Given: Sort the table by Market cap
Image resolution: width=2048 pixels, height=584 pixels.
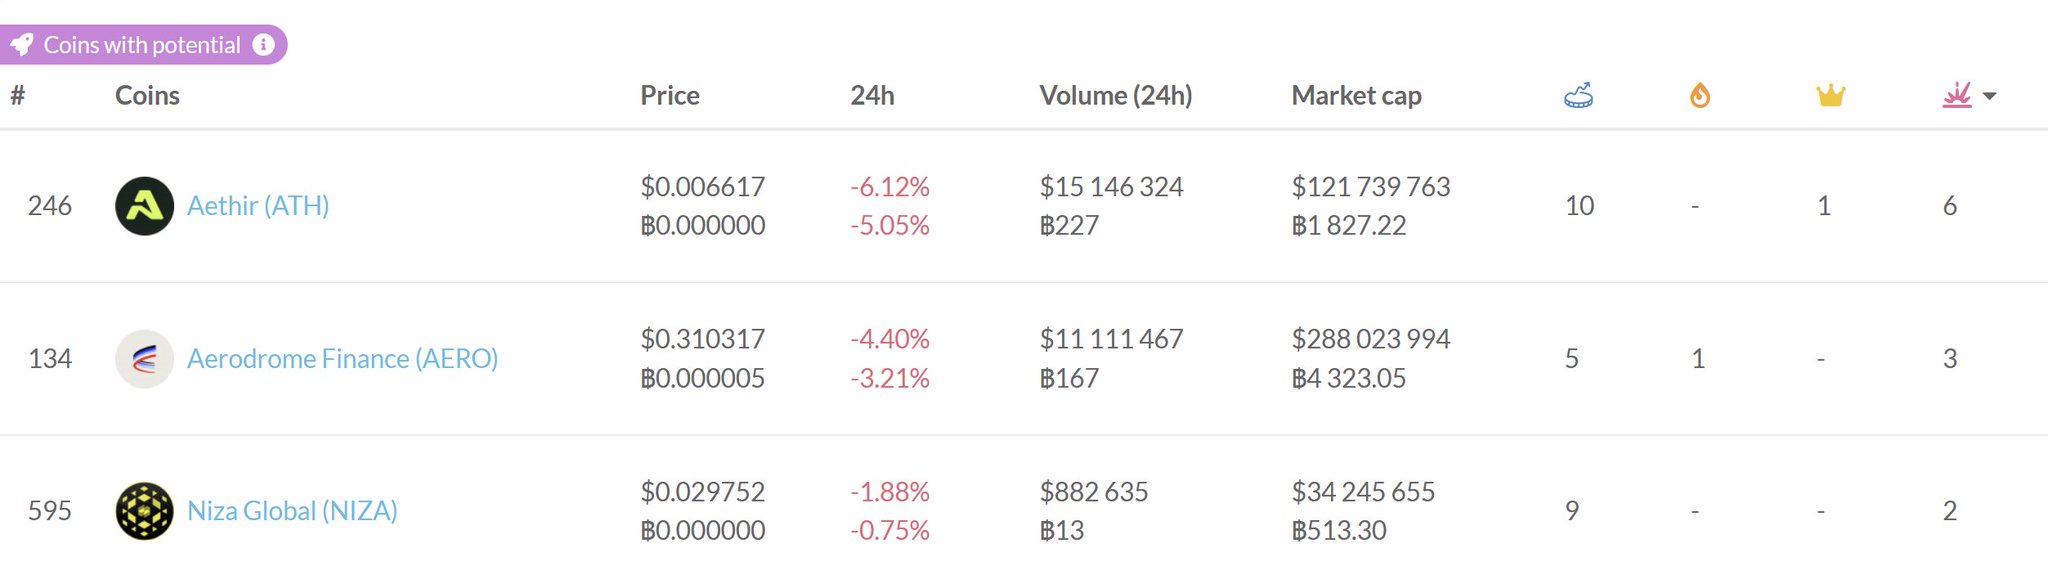Looking at the screenshot, I should [x=1356, y=96].
